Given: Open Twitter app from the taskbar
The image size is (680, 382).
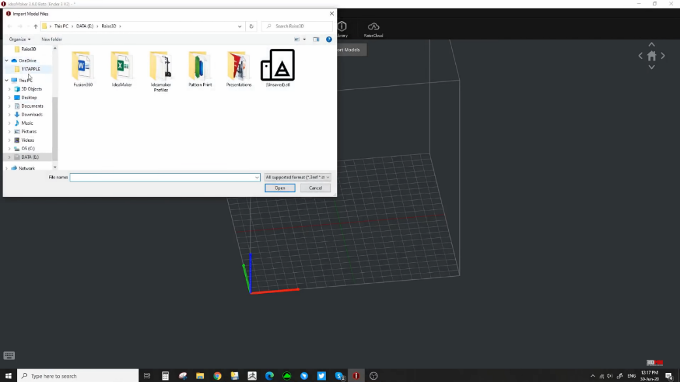Looking at the screenshot, I should (321, 376).
